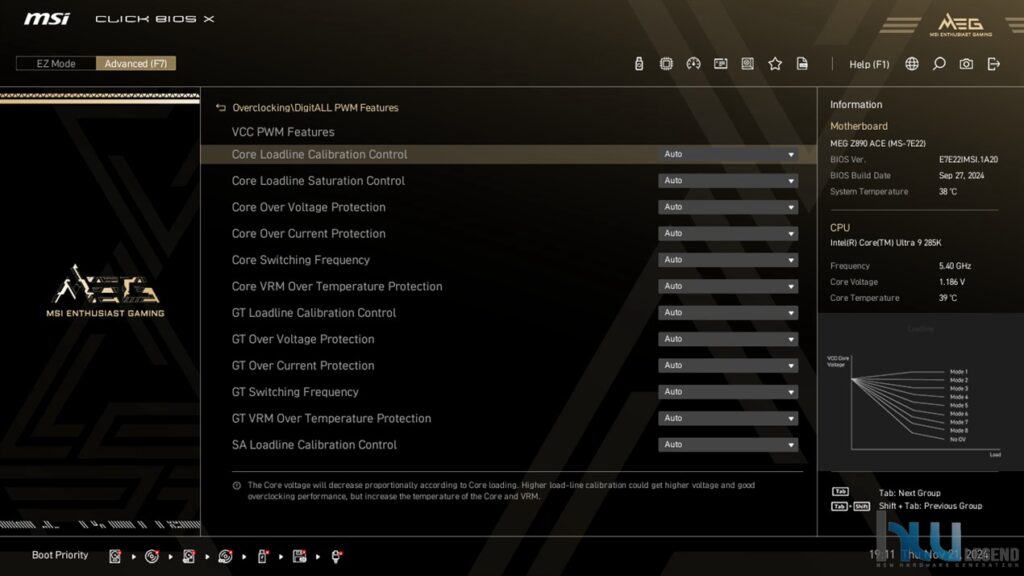The width and height of the screenshot is (1024, 576).
Task: Click BIOS version value E7E22IMSI.1A20
Action: tap(968, 159)
